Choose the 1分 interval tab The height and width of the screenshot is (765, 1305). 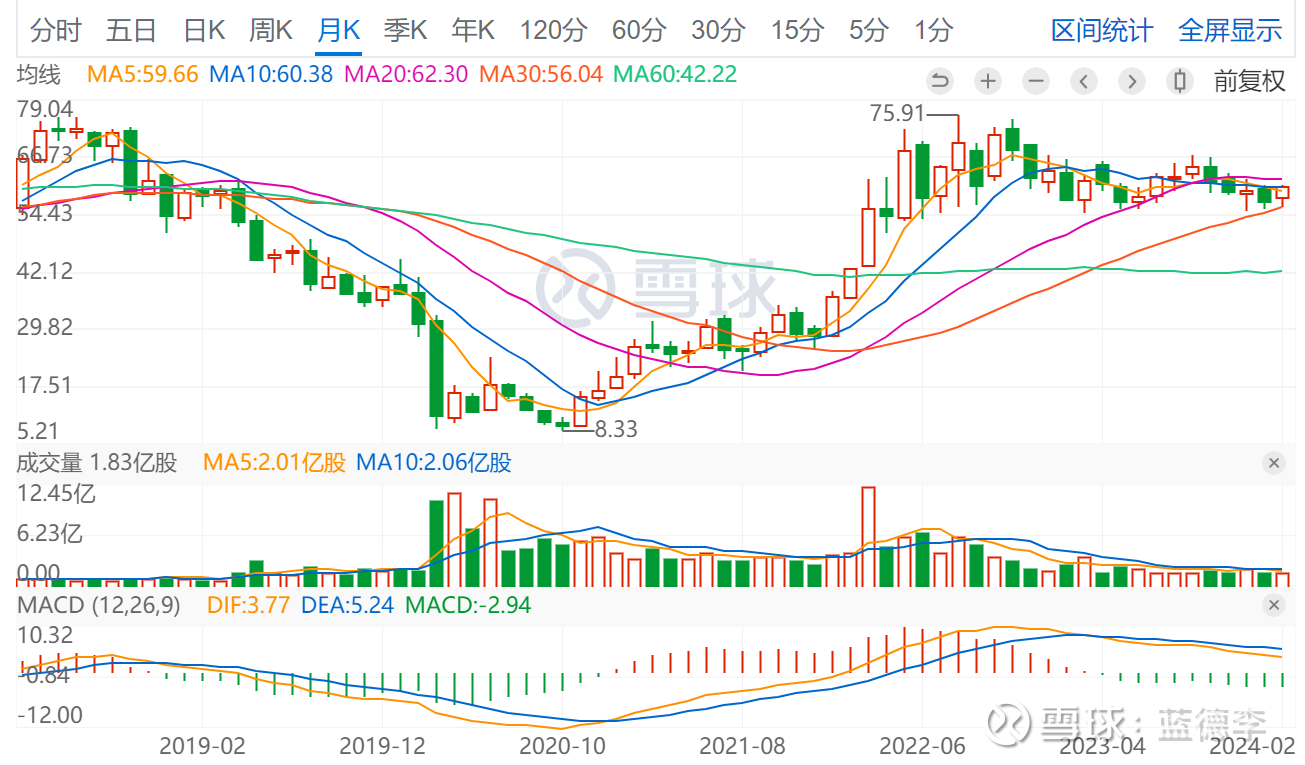coord(933,30)
